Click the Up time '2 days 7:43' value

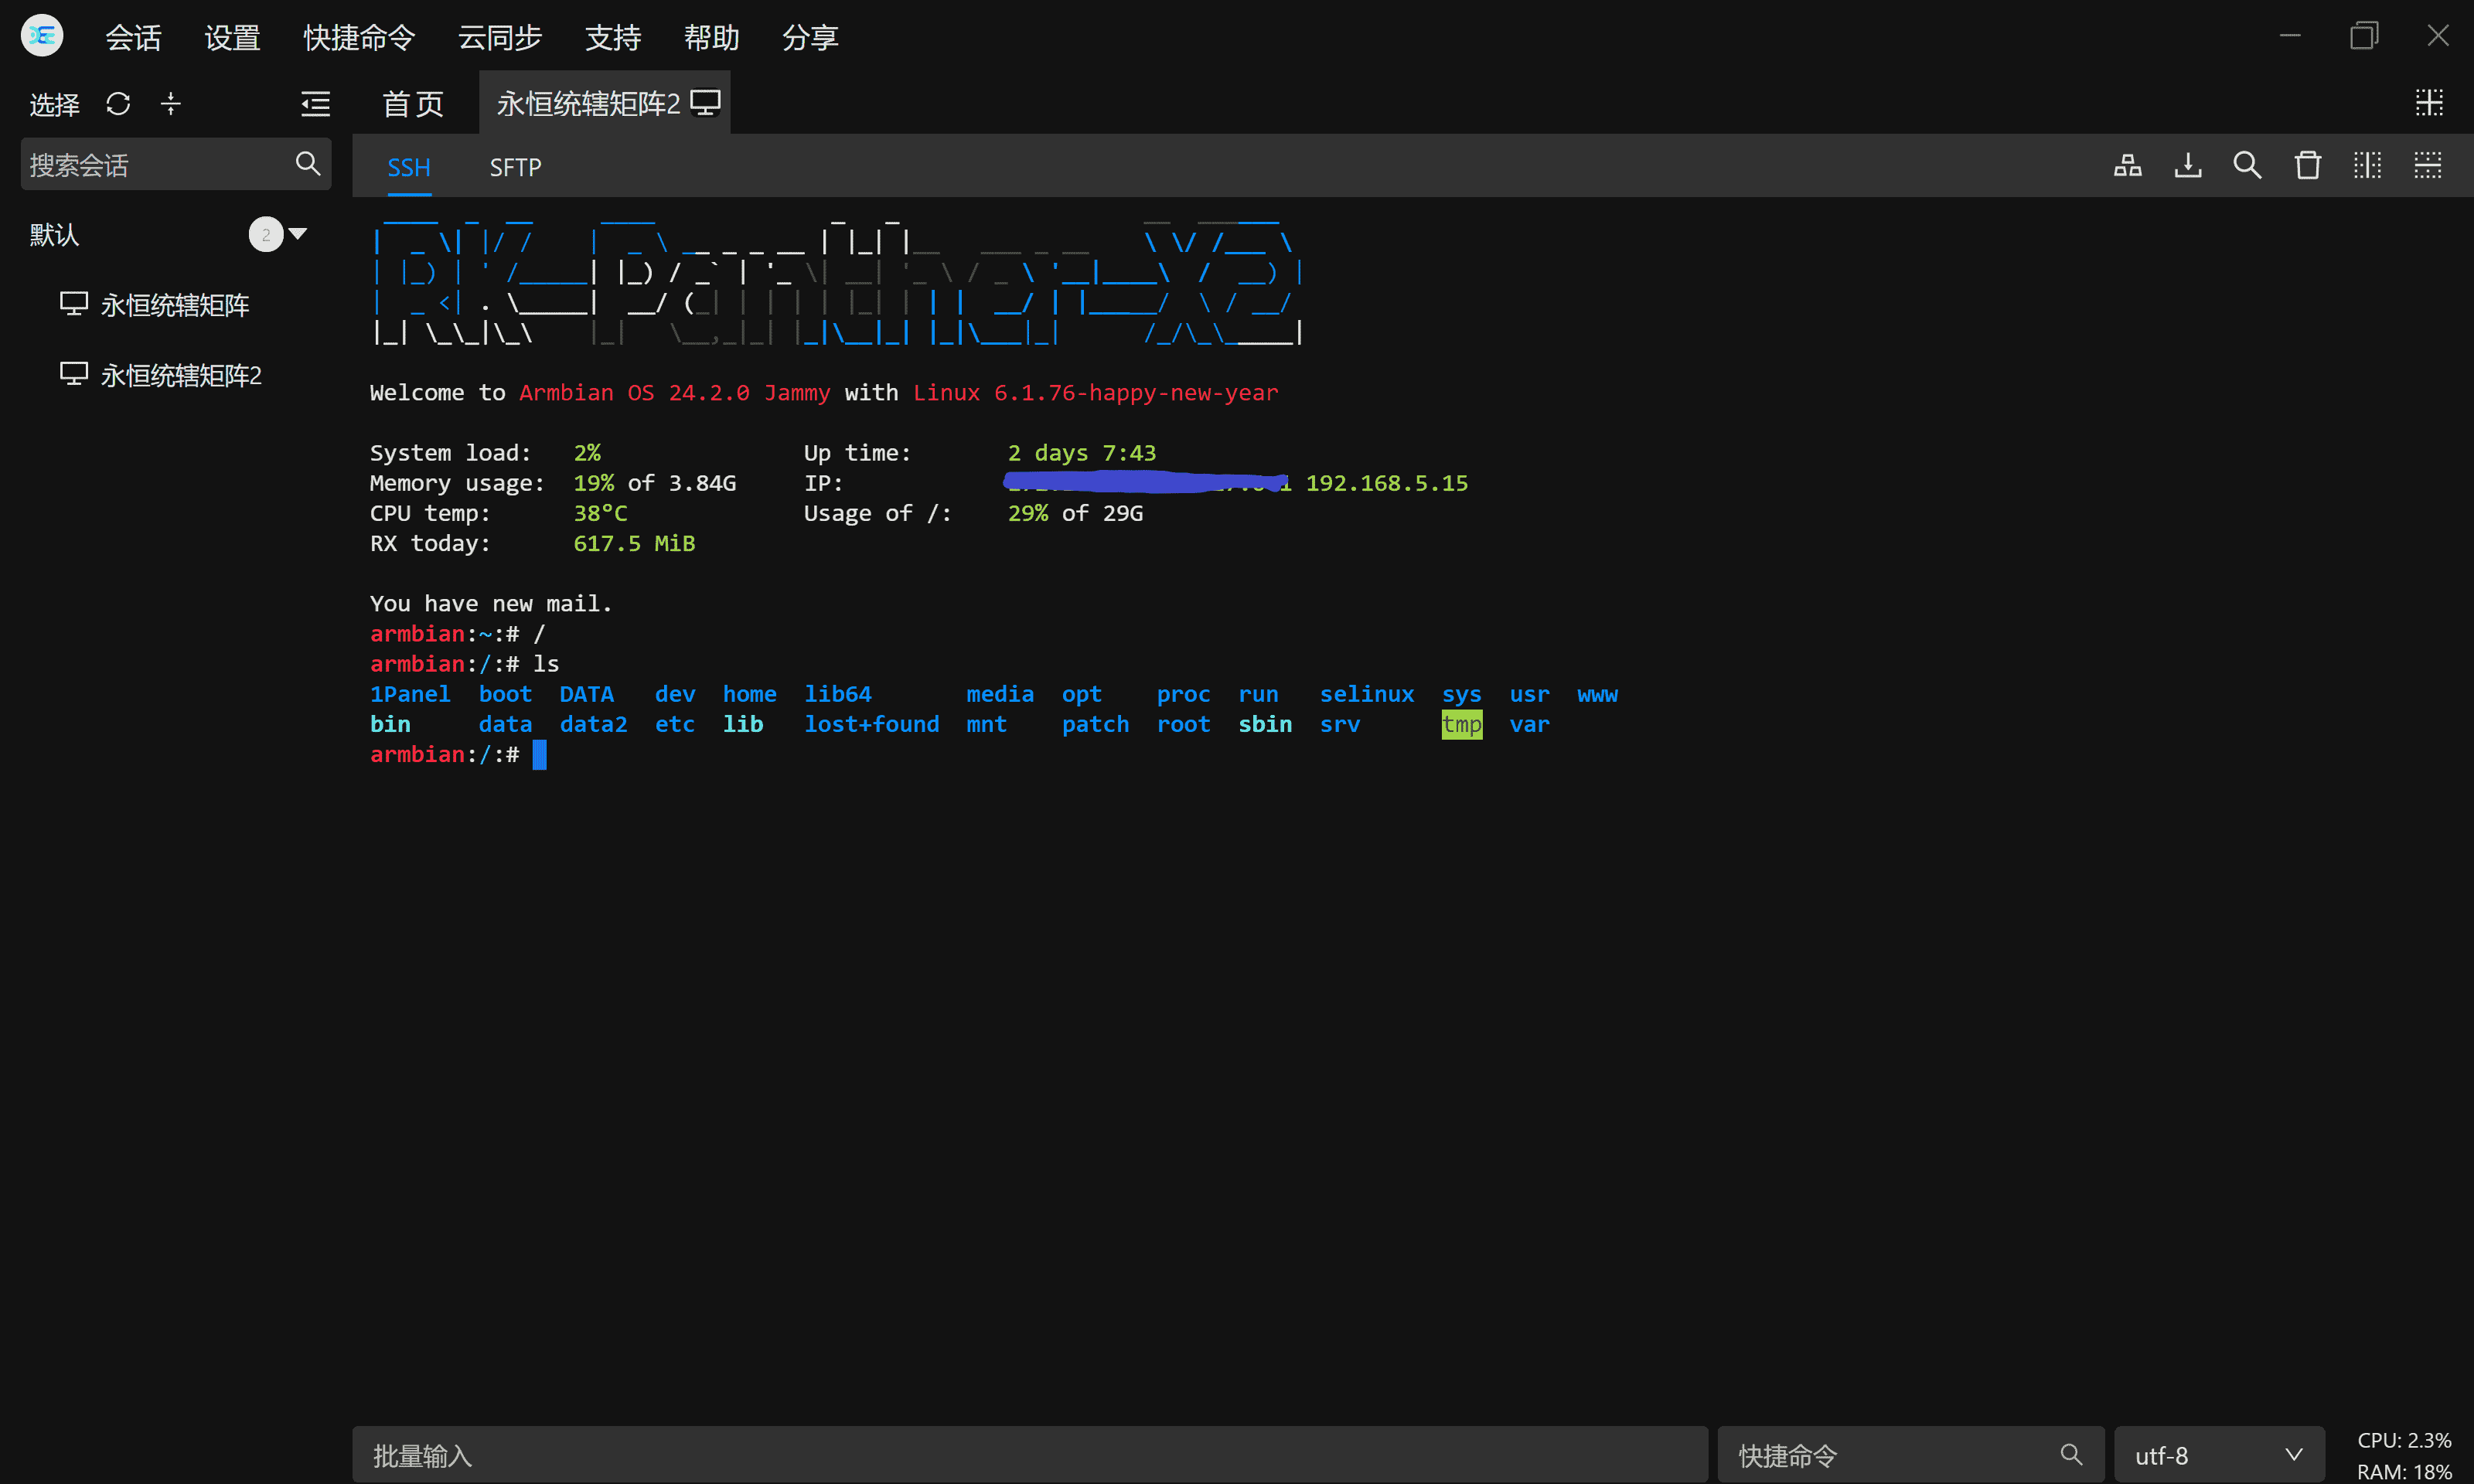pyautogui.click(x=1081, y=453)
